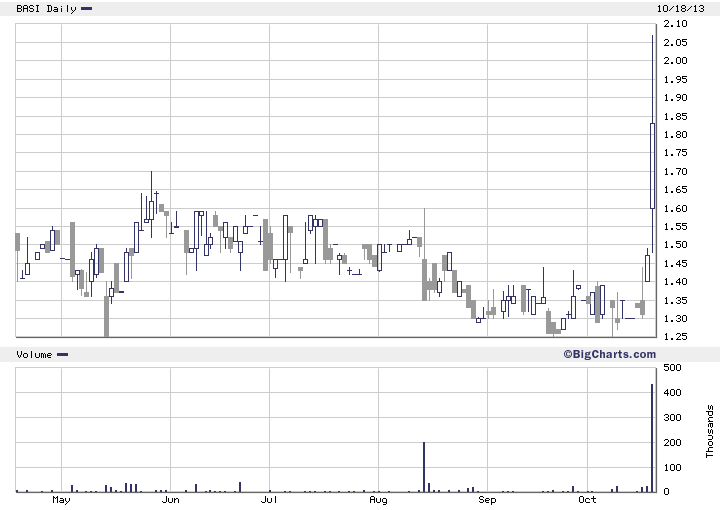
Task: Click the 1.75 price axis label
Action: coord(675,152)
